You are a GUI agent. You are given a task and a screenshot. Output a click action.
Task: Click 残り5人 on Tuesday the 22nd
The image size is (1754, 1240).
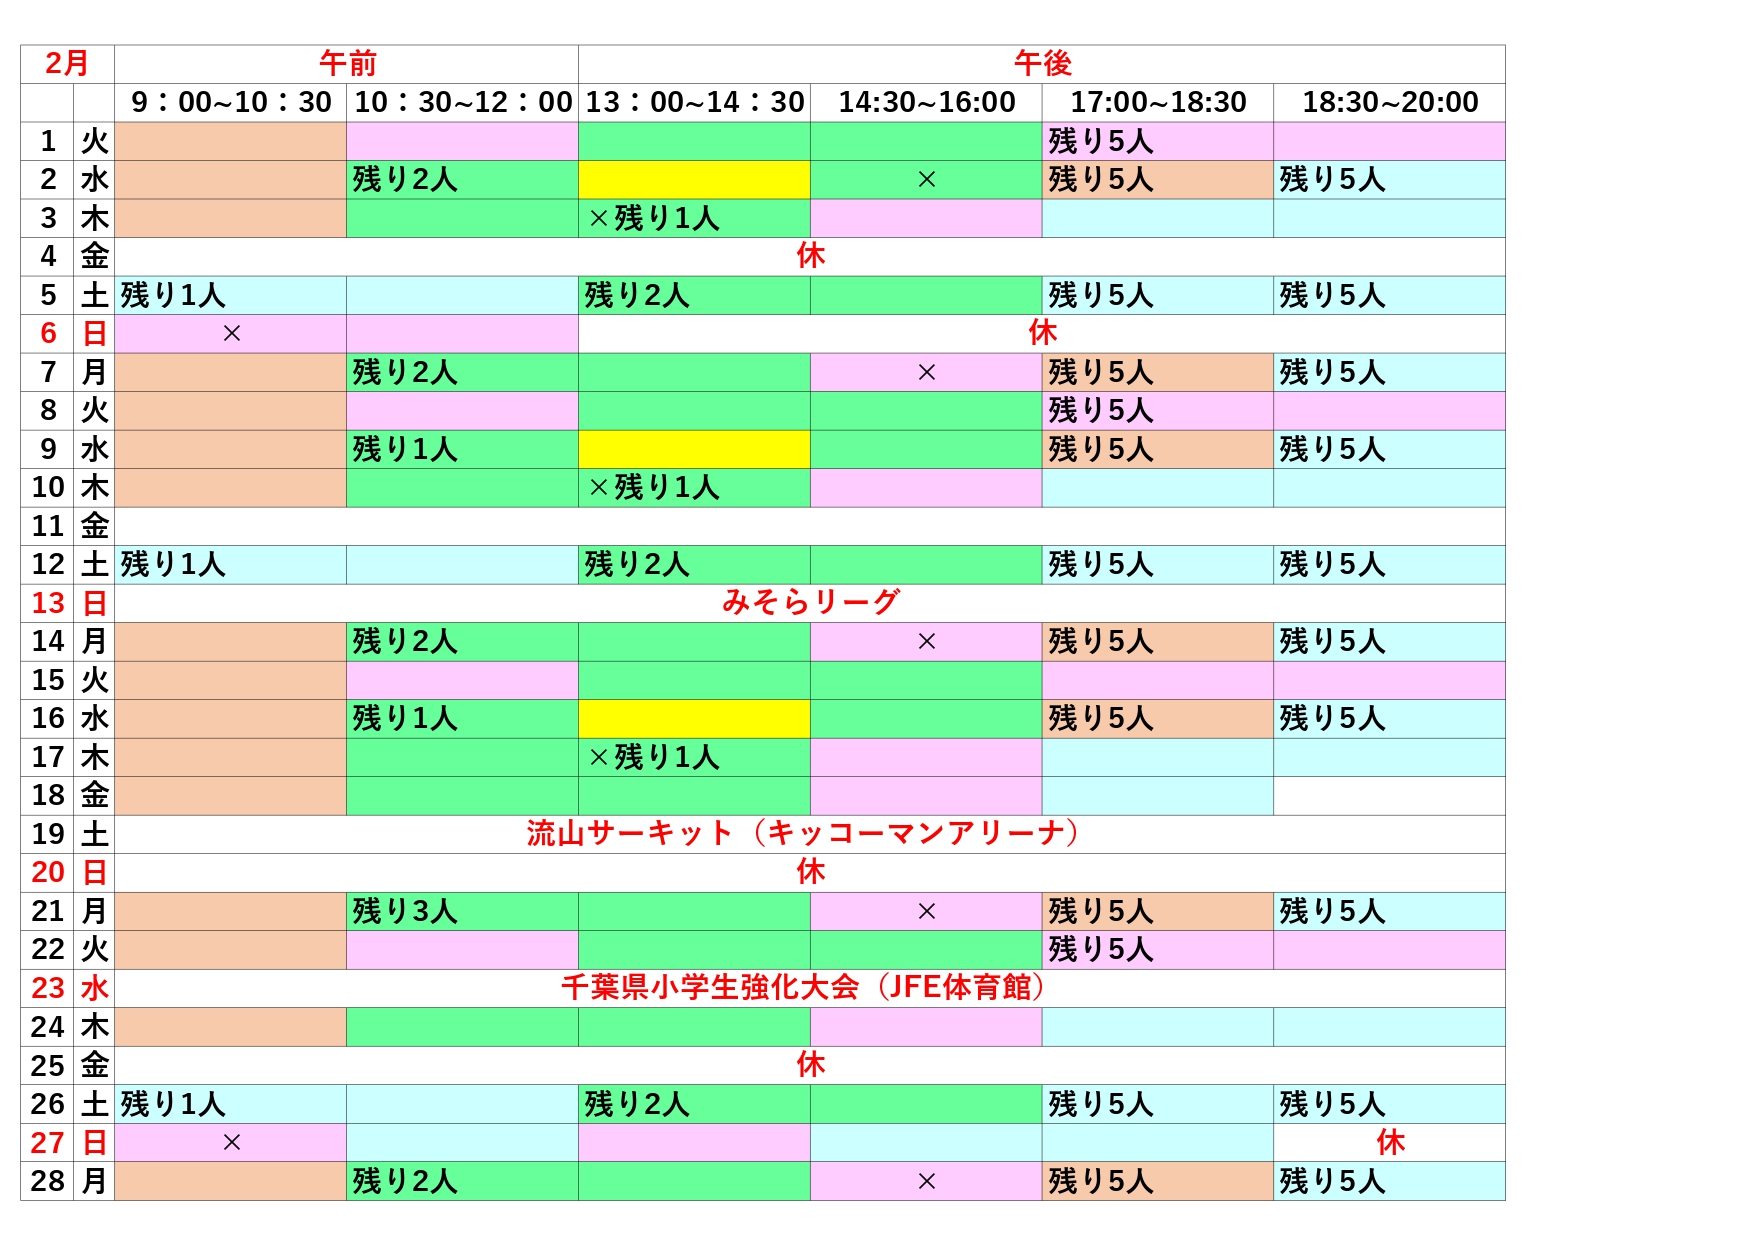1101,949
